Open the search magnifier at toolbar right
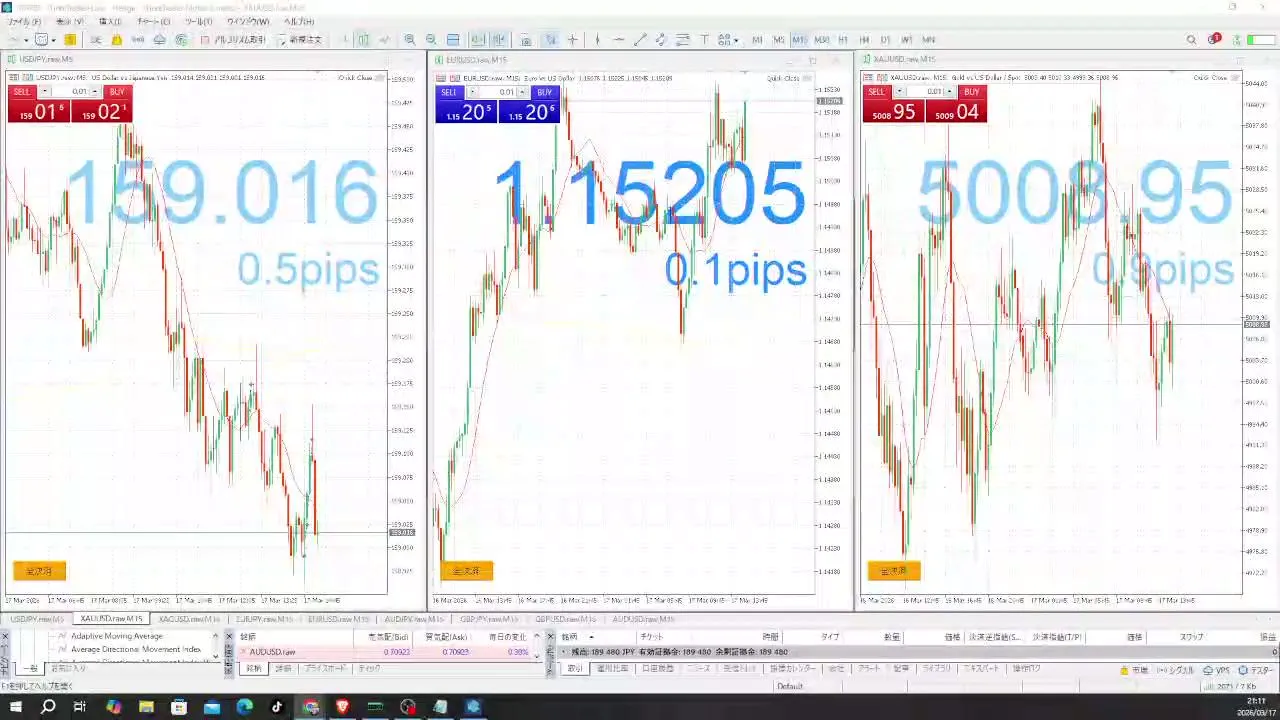Viewport: 1280px width, 720px height. (1191, 40)
